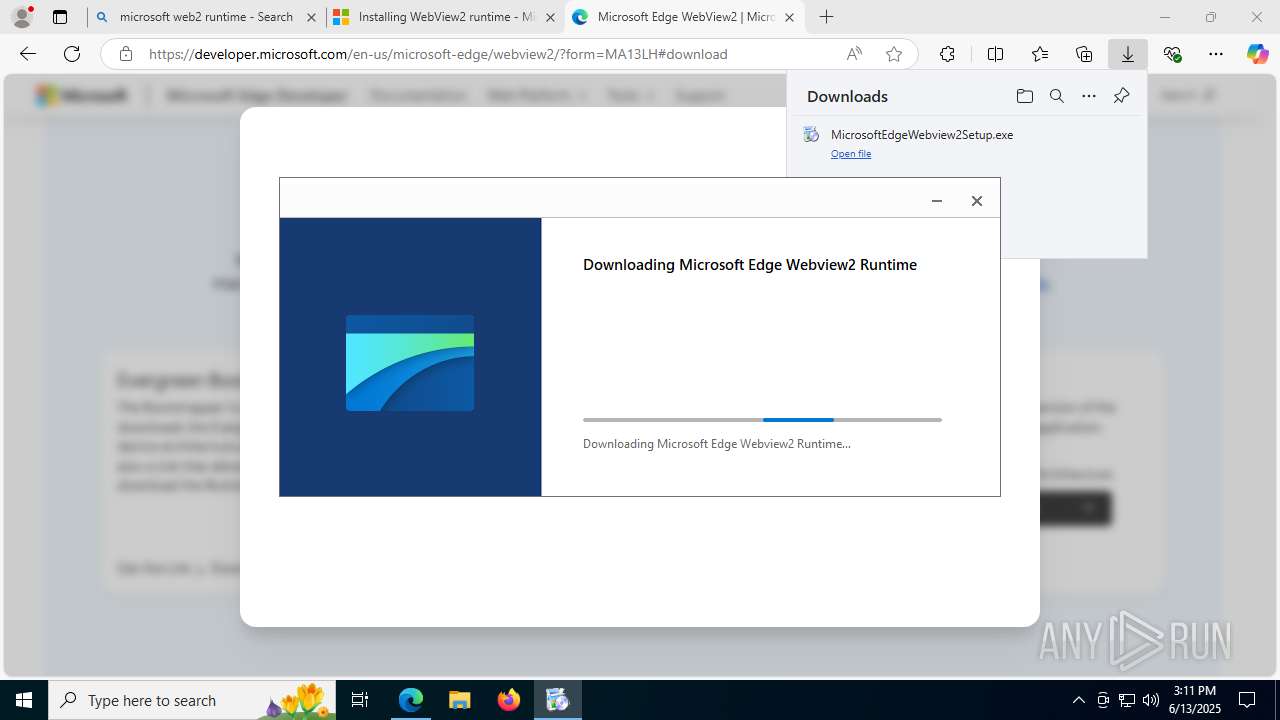Image resolution: width=1280 pixels, height=720 pixels.
Task: Minimize the Edge browser window
Action: point(1165,17)
